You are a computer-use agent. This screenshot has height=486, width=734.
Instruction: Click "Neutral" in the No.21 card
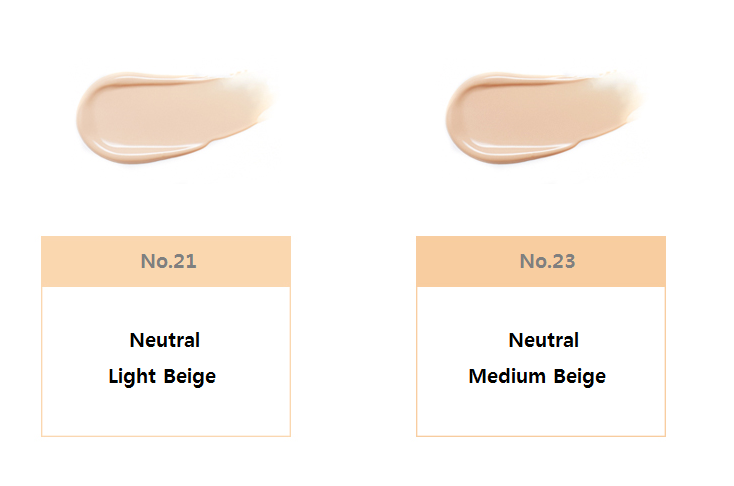click(x=165, y=340)
